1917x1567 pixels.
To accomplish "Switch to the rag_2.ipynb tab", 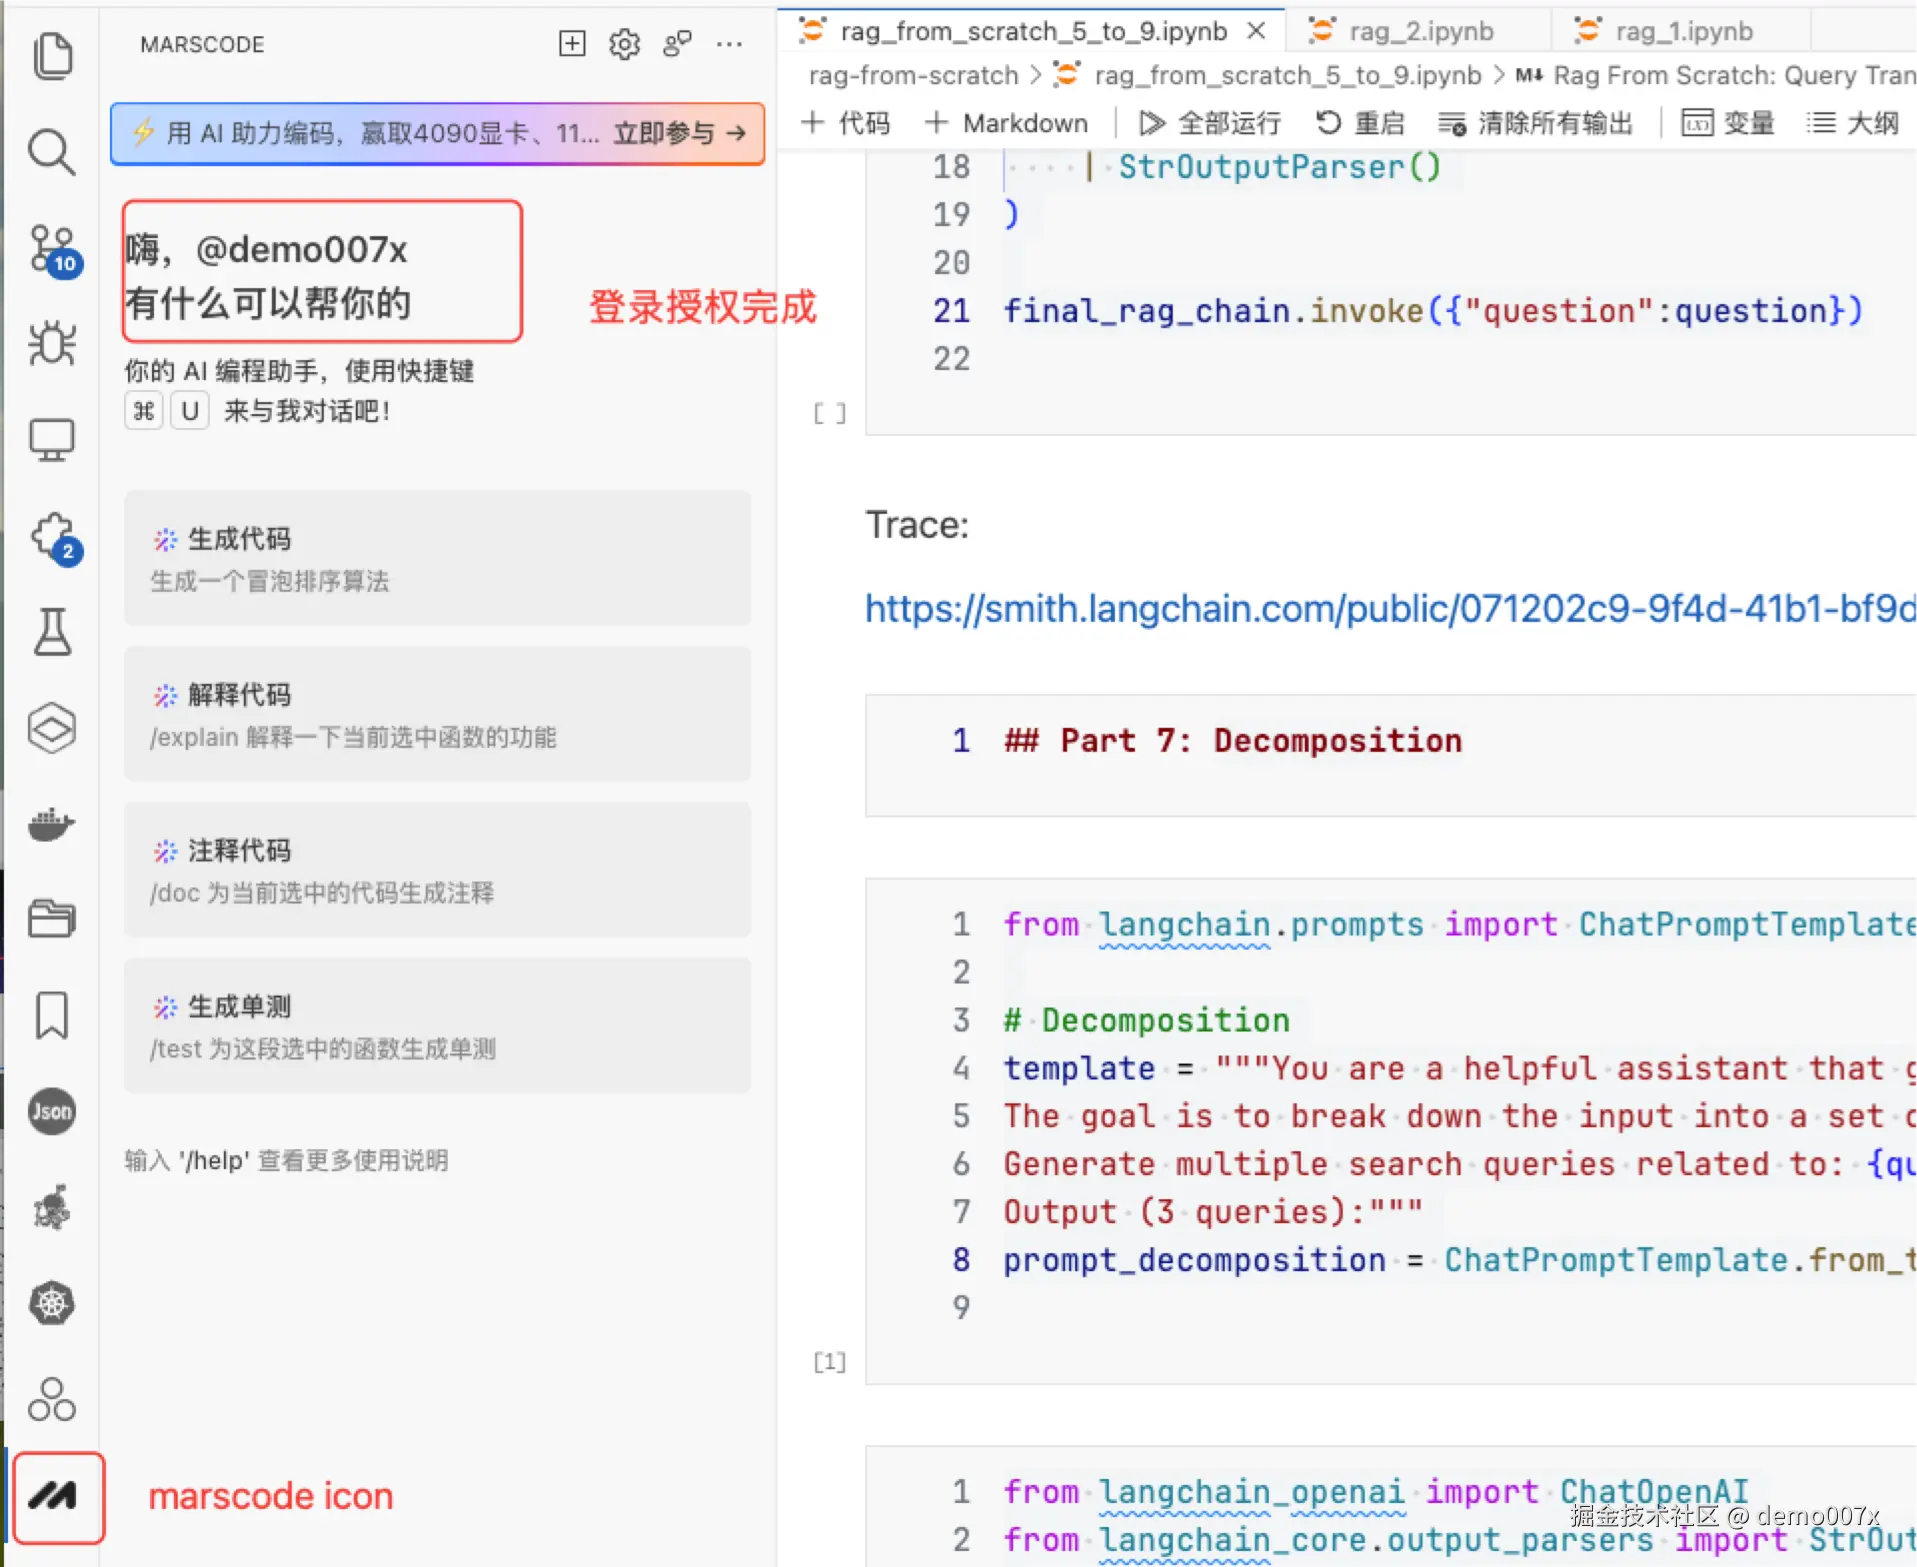I will pyautogui.click(x=1418, y=31).
